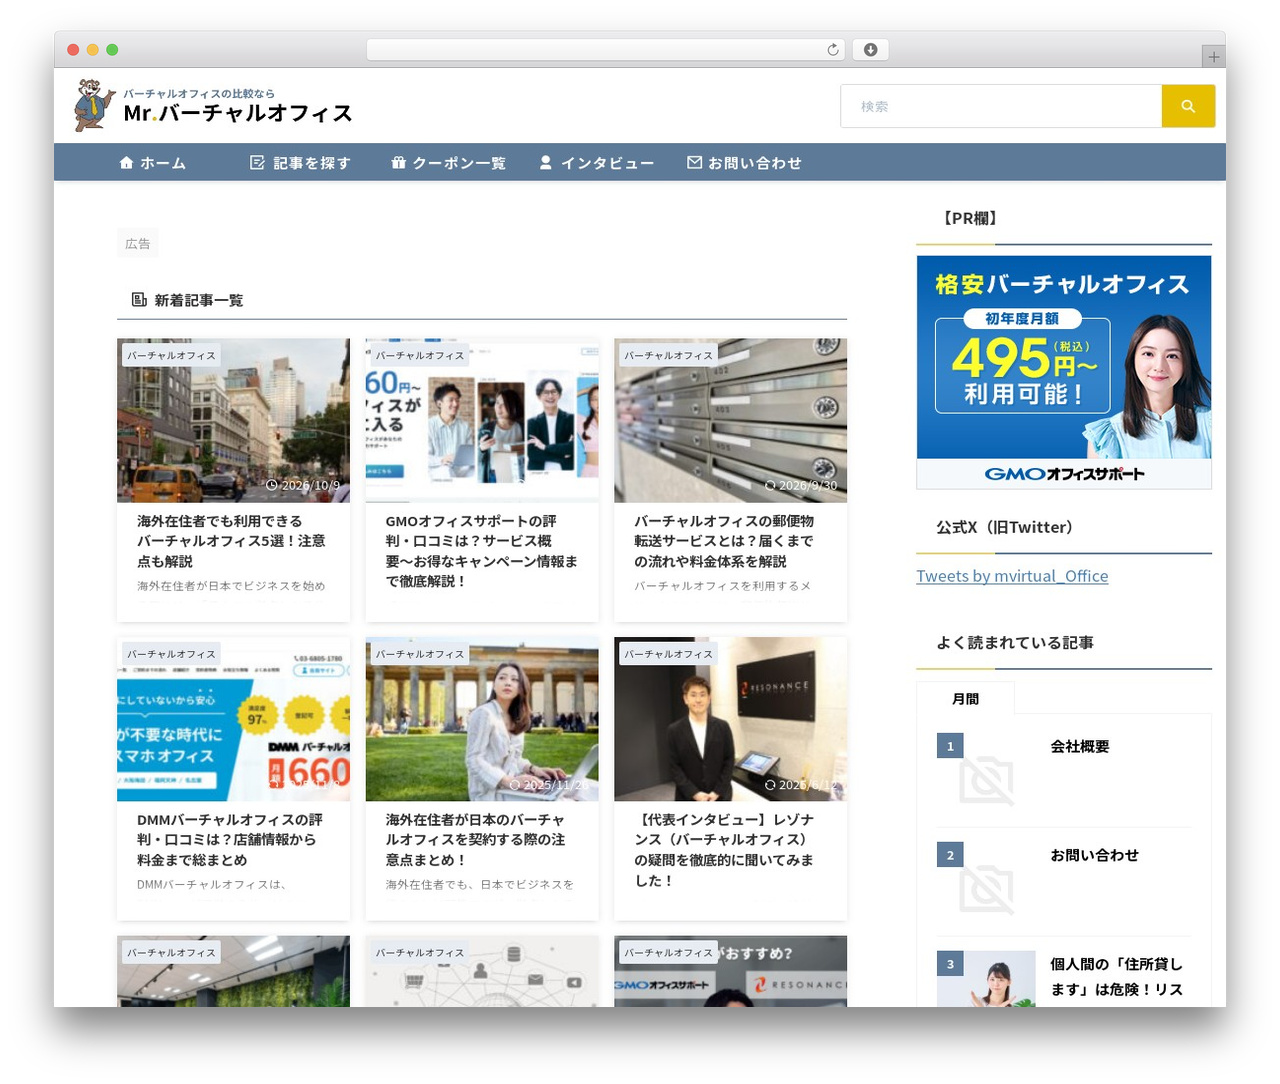1280x1084 pixels.
Task: Click the document icon beside 記事を探す
Action: [x=257, y=162]
